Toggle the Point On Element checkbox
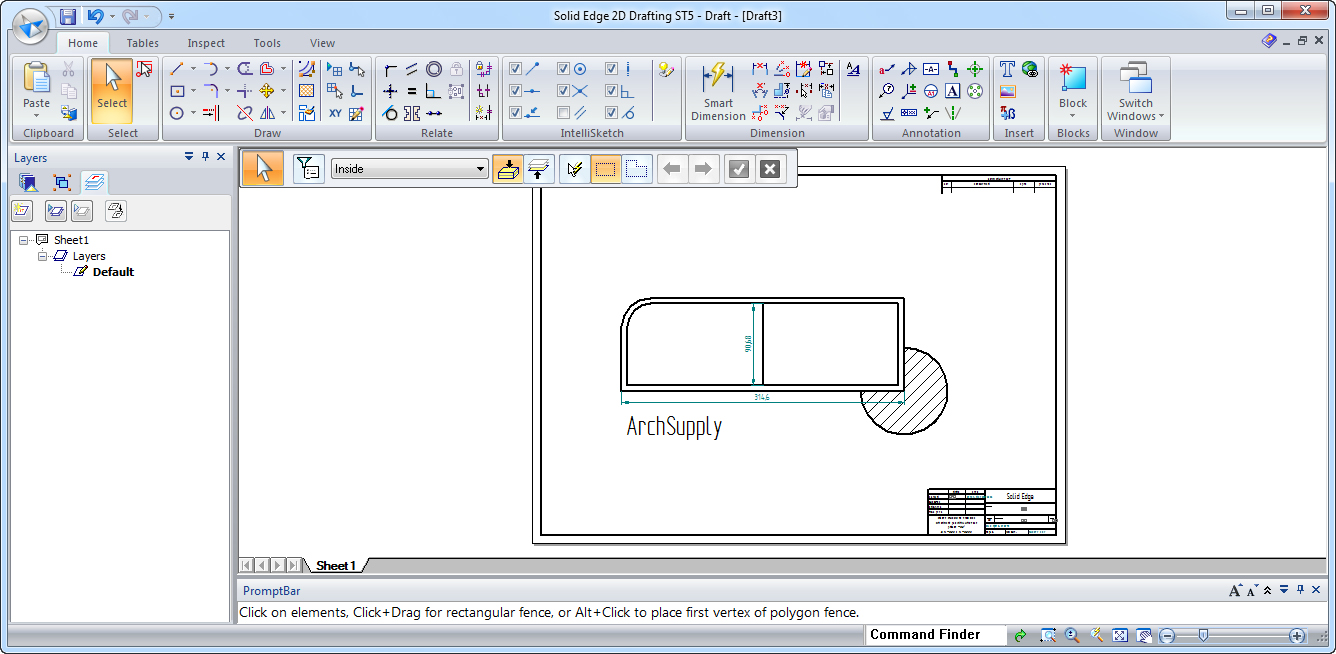The width and height of the screenshot is (1336, 654). coord(515,113)
